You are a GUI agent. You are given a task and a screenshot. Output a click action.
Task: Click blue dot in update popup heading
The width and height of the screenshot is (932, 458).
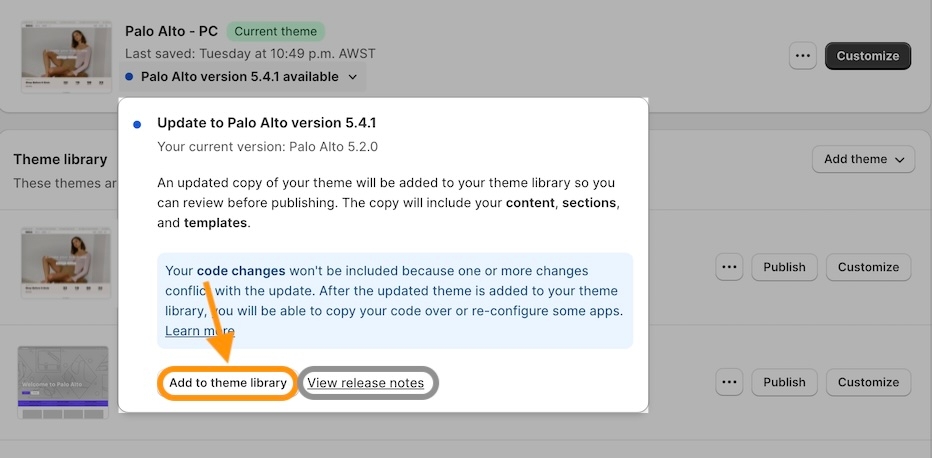tap(137, 125)
